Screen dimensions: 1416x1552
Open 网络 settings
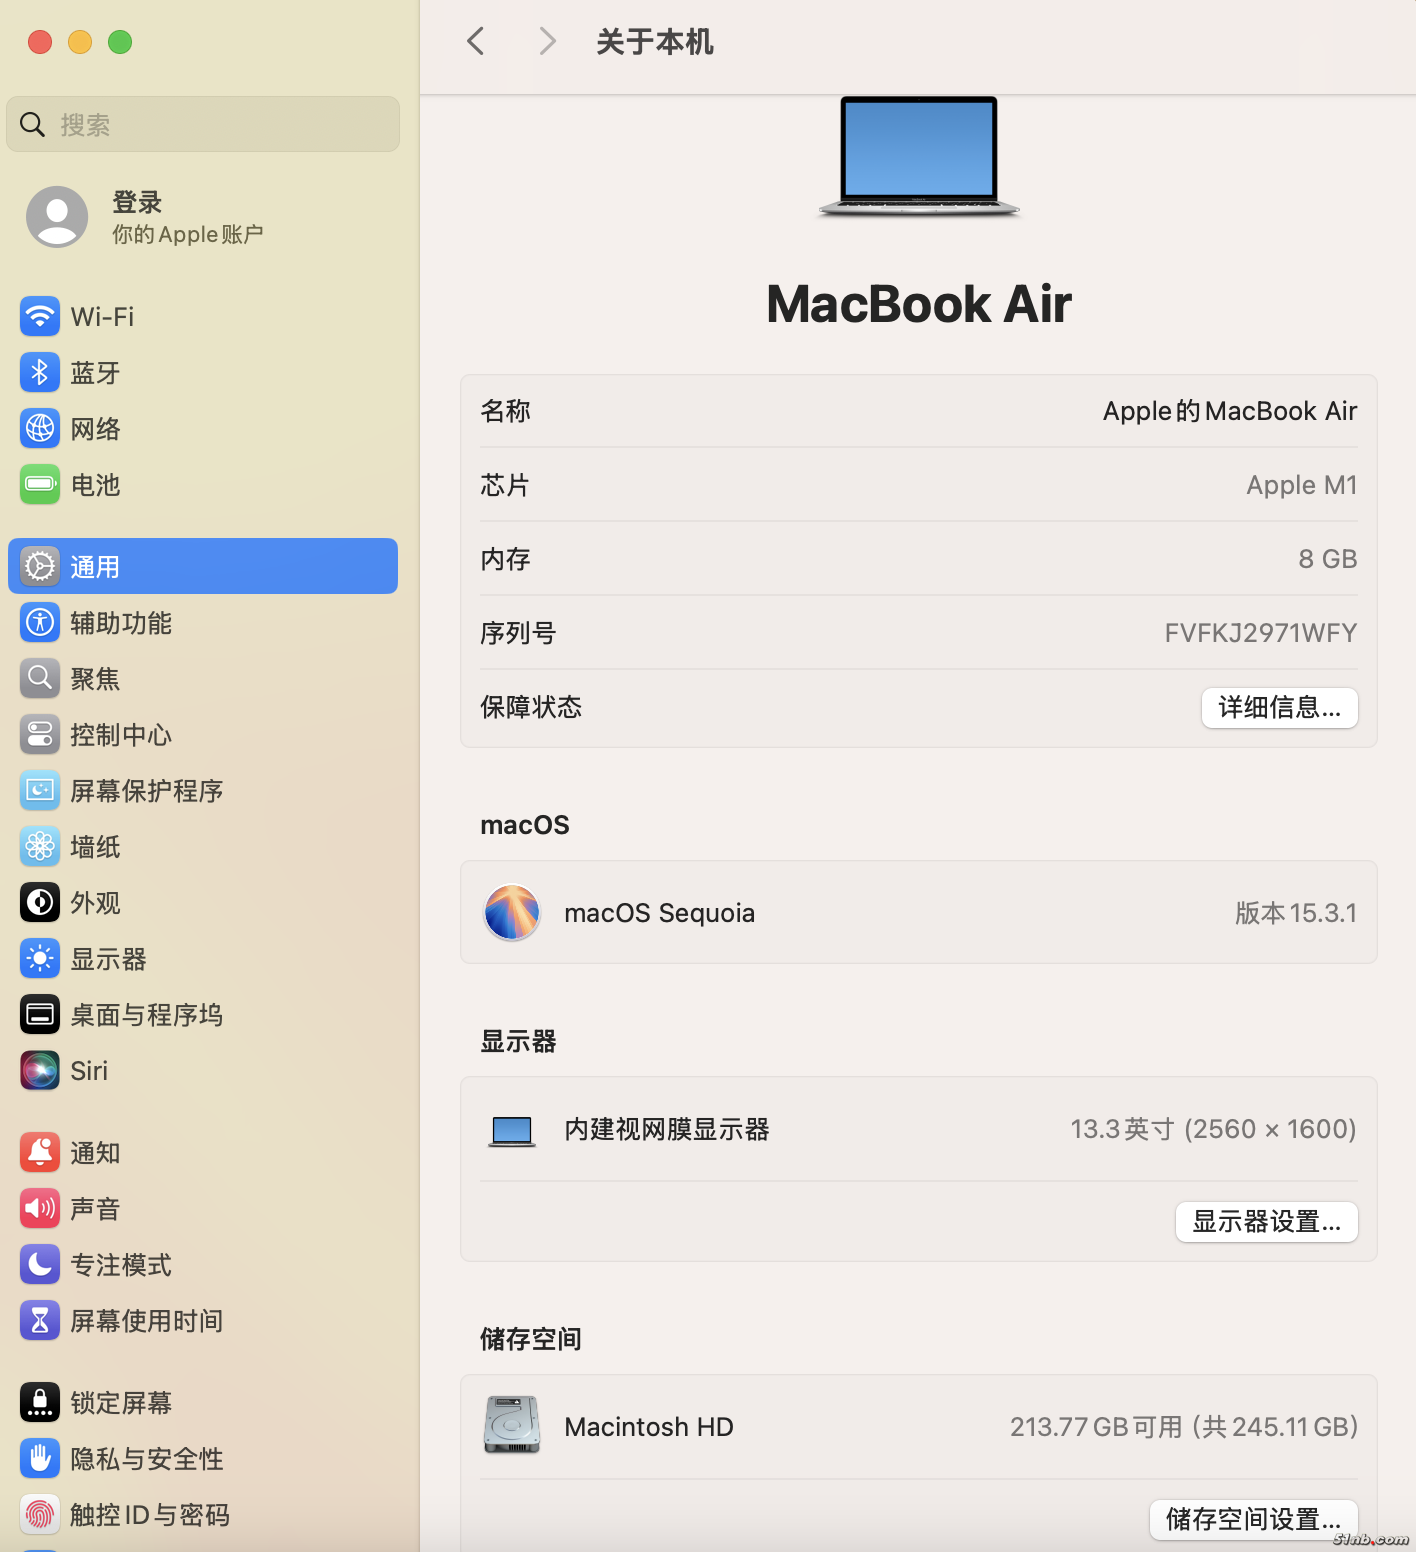95,428
